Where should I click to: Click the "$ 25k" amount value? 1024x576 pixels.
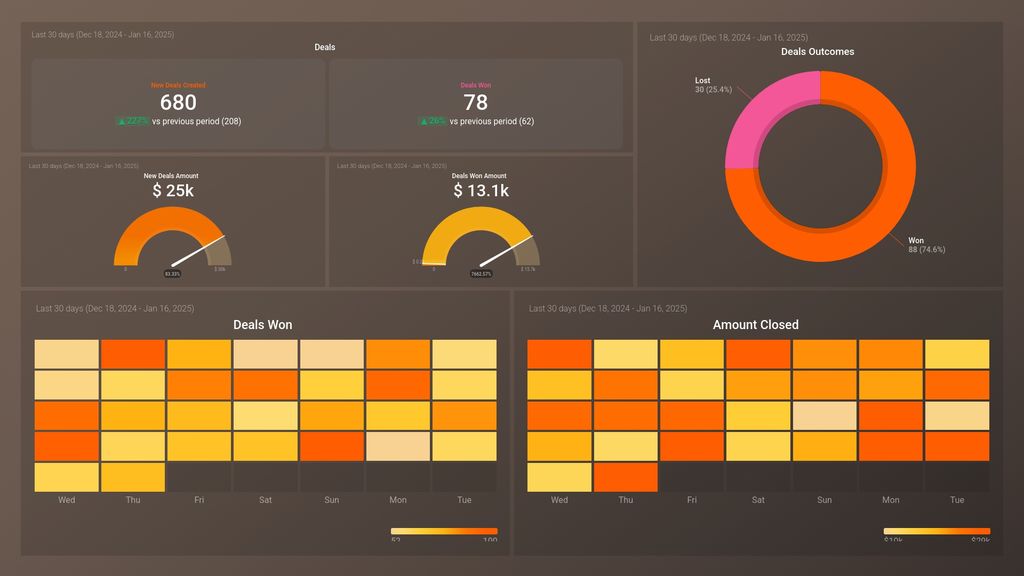[x=173, y=191]
